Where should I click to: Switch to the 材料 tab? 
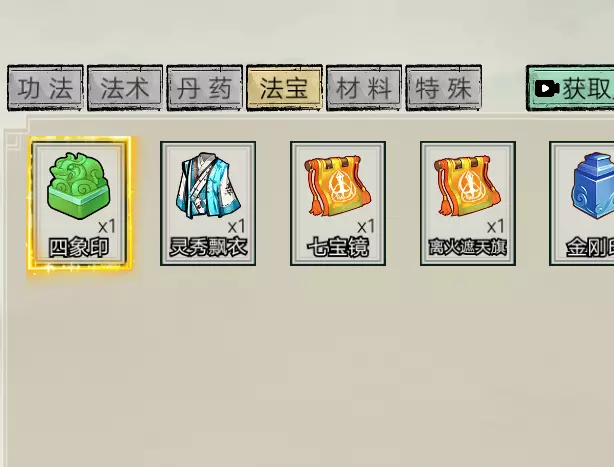364,88
